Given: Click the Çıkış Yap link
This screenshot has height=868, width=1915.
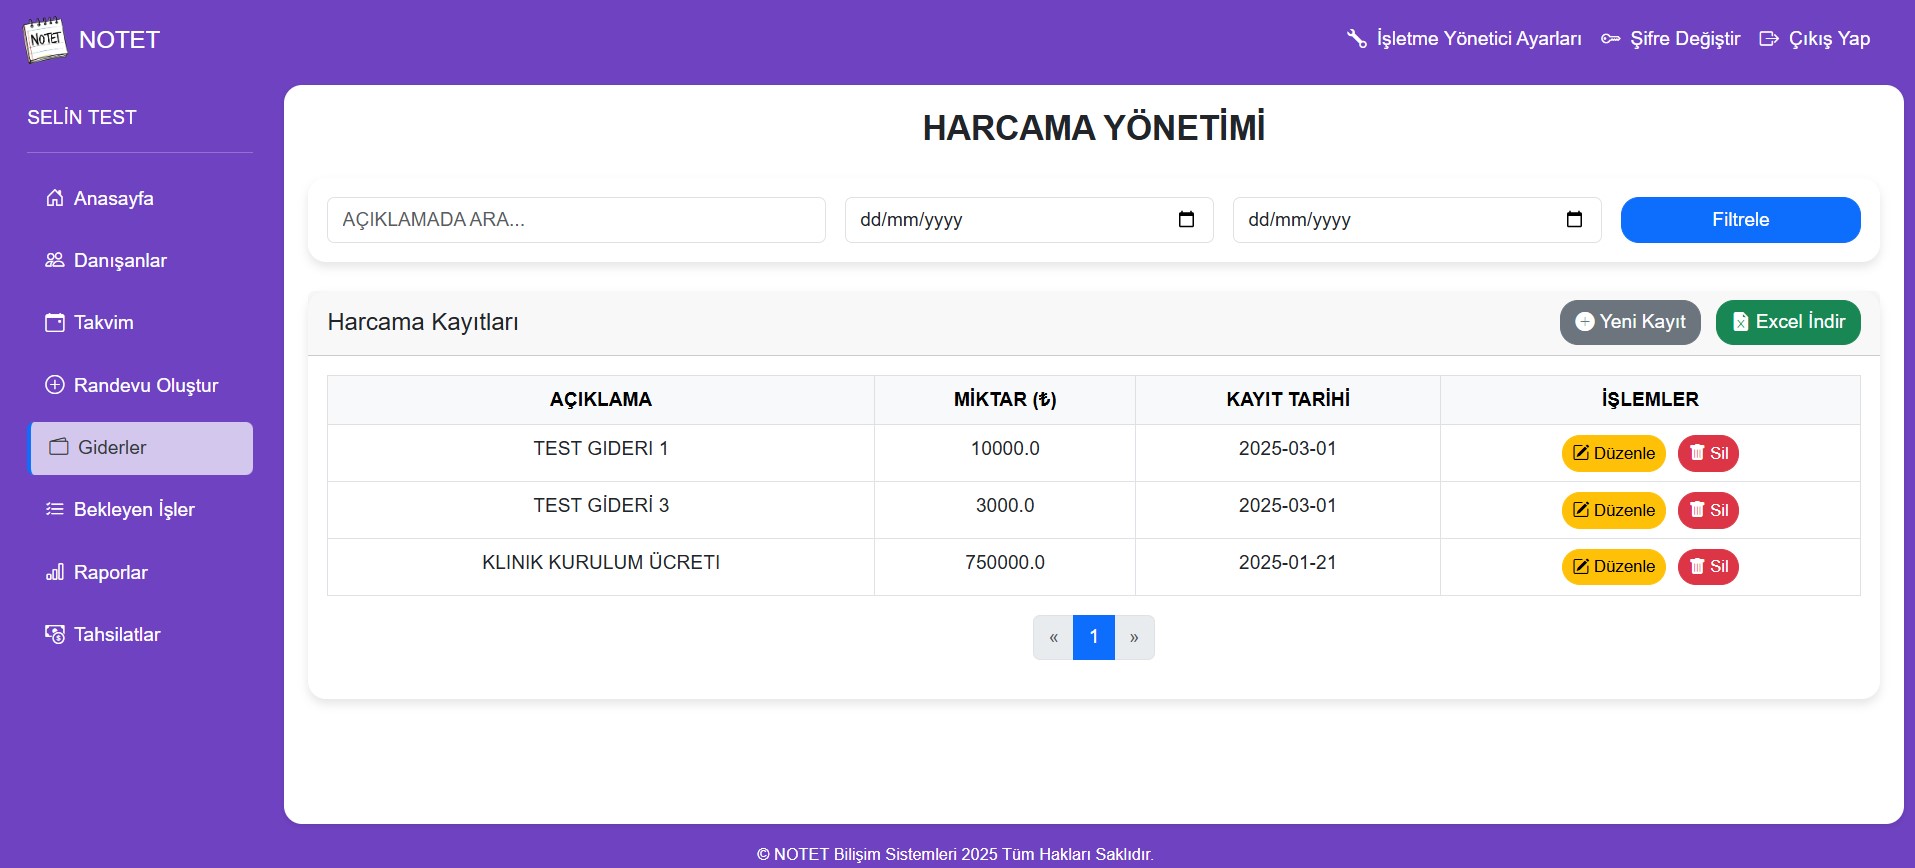Looking at the screenshot, I should coord(1815,39).
